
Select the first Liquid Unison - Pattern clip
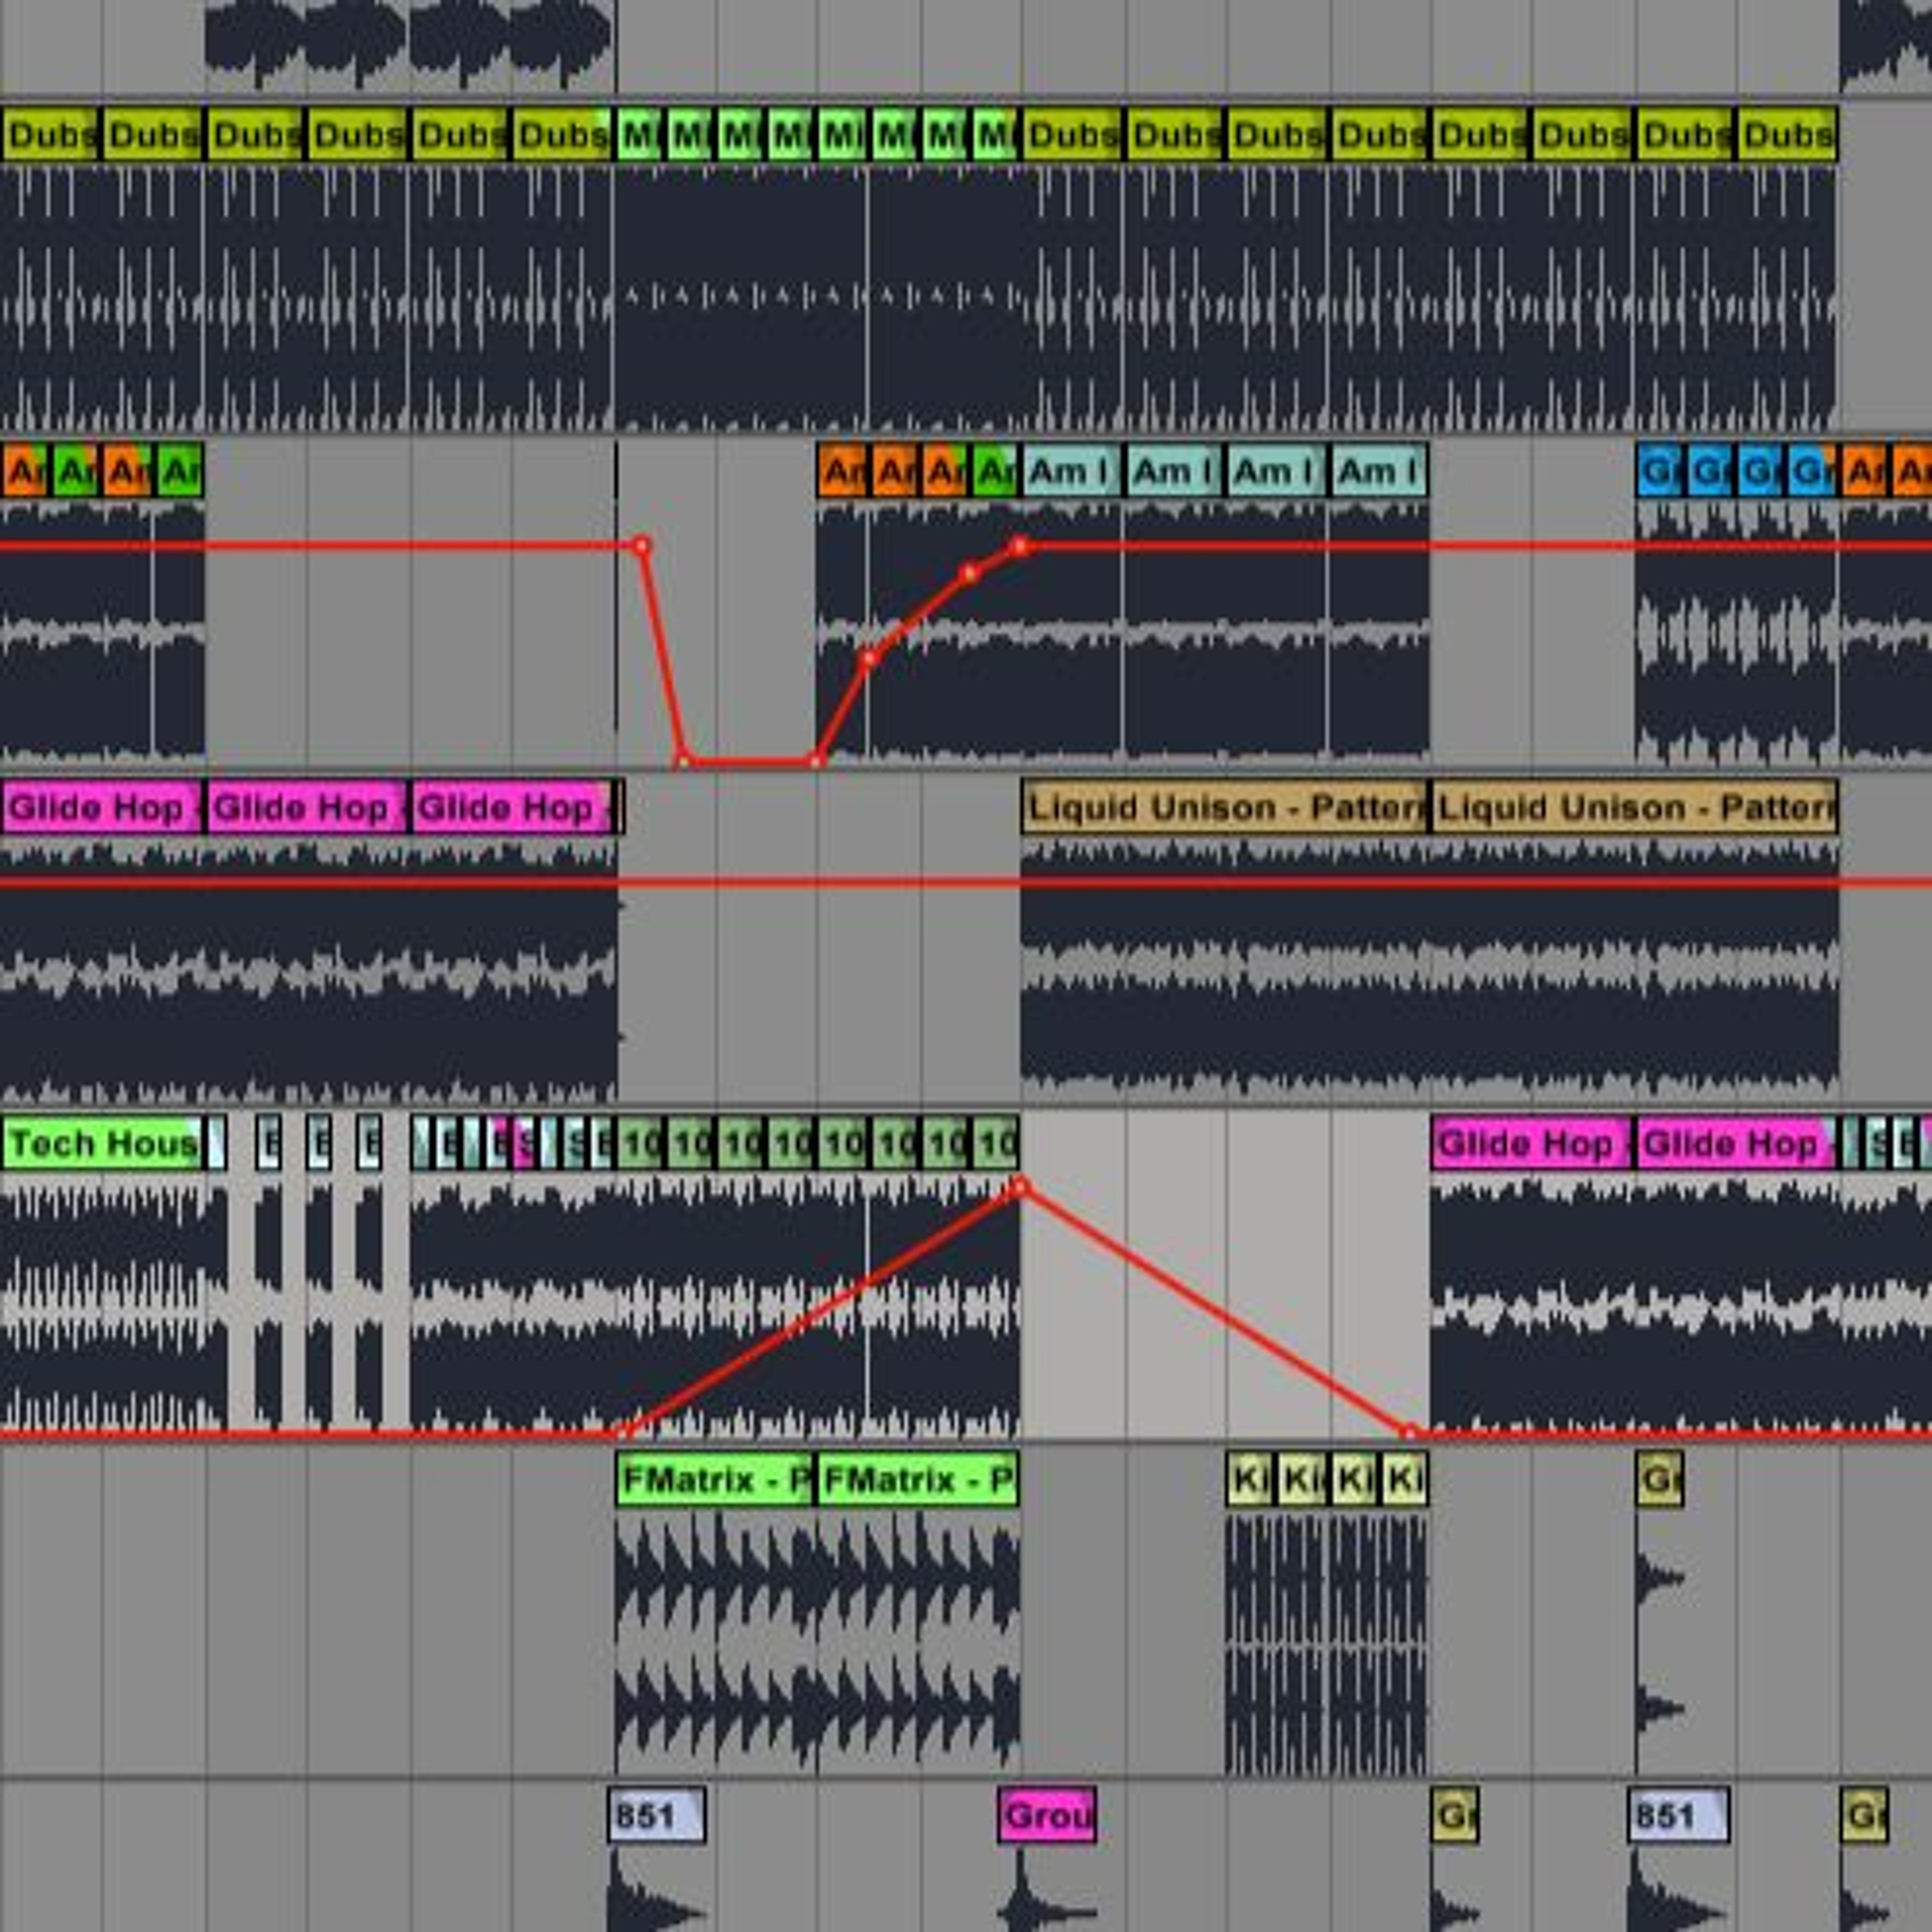click(1225, 808)
